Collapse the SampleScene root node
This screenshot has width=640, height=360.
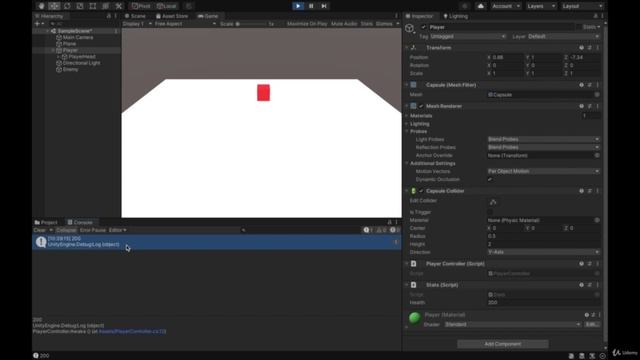[x=47, y=31]
